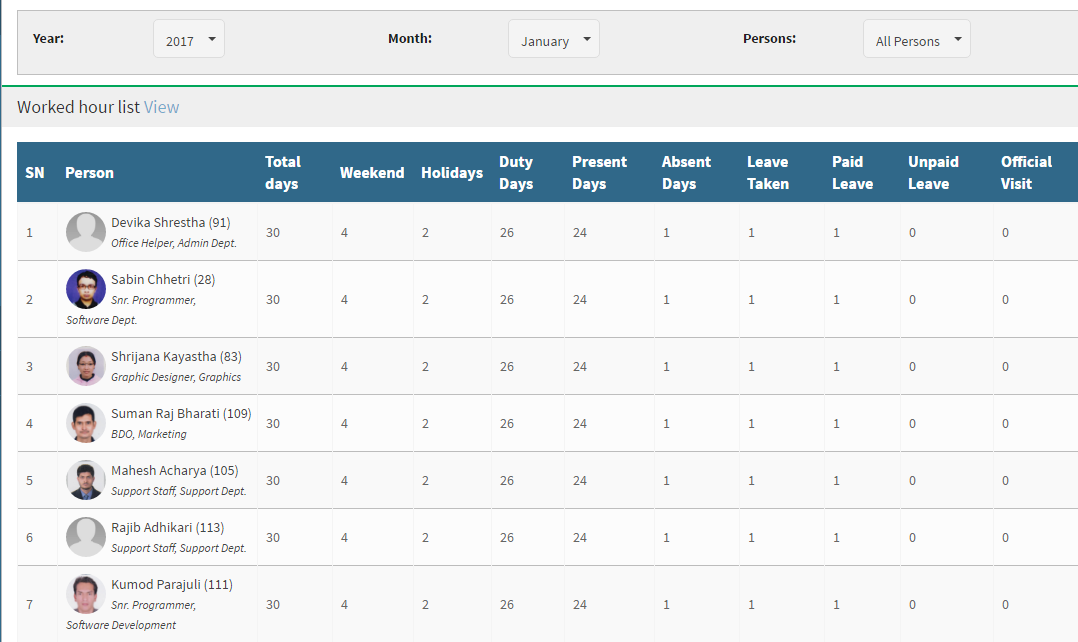Click Devika Shrestha's avatar placeholder
This screenshot has height=642, width=1078.
point(86,232)
